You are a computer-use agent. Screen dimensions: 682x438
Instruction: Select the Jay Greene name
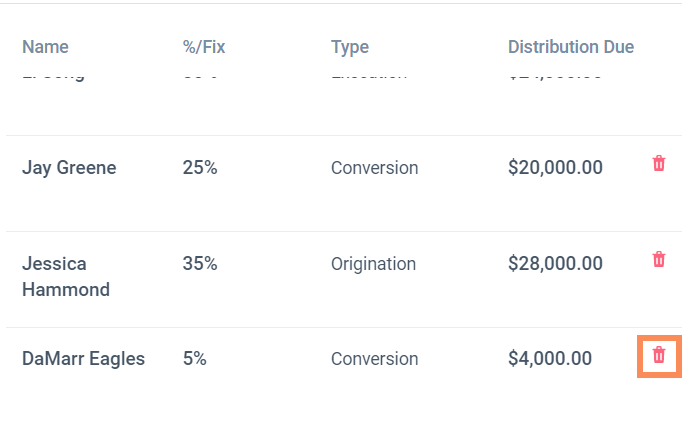[69, 168]
